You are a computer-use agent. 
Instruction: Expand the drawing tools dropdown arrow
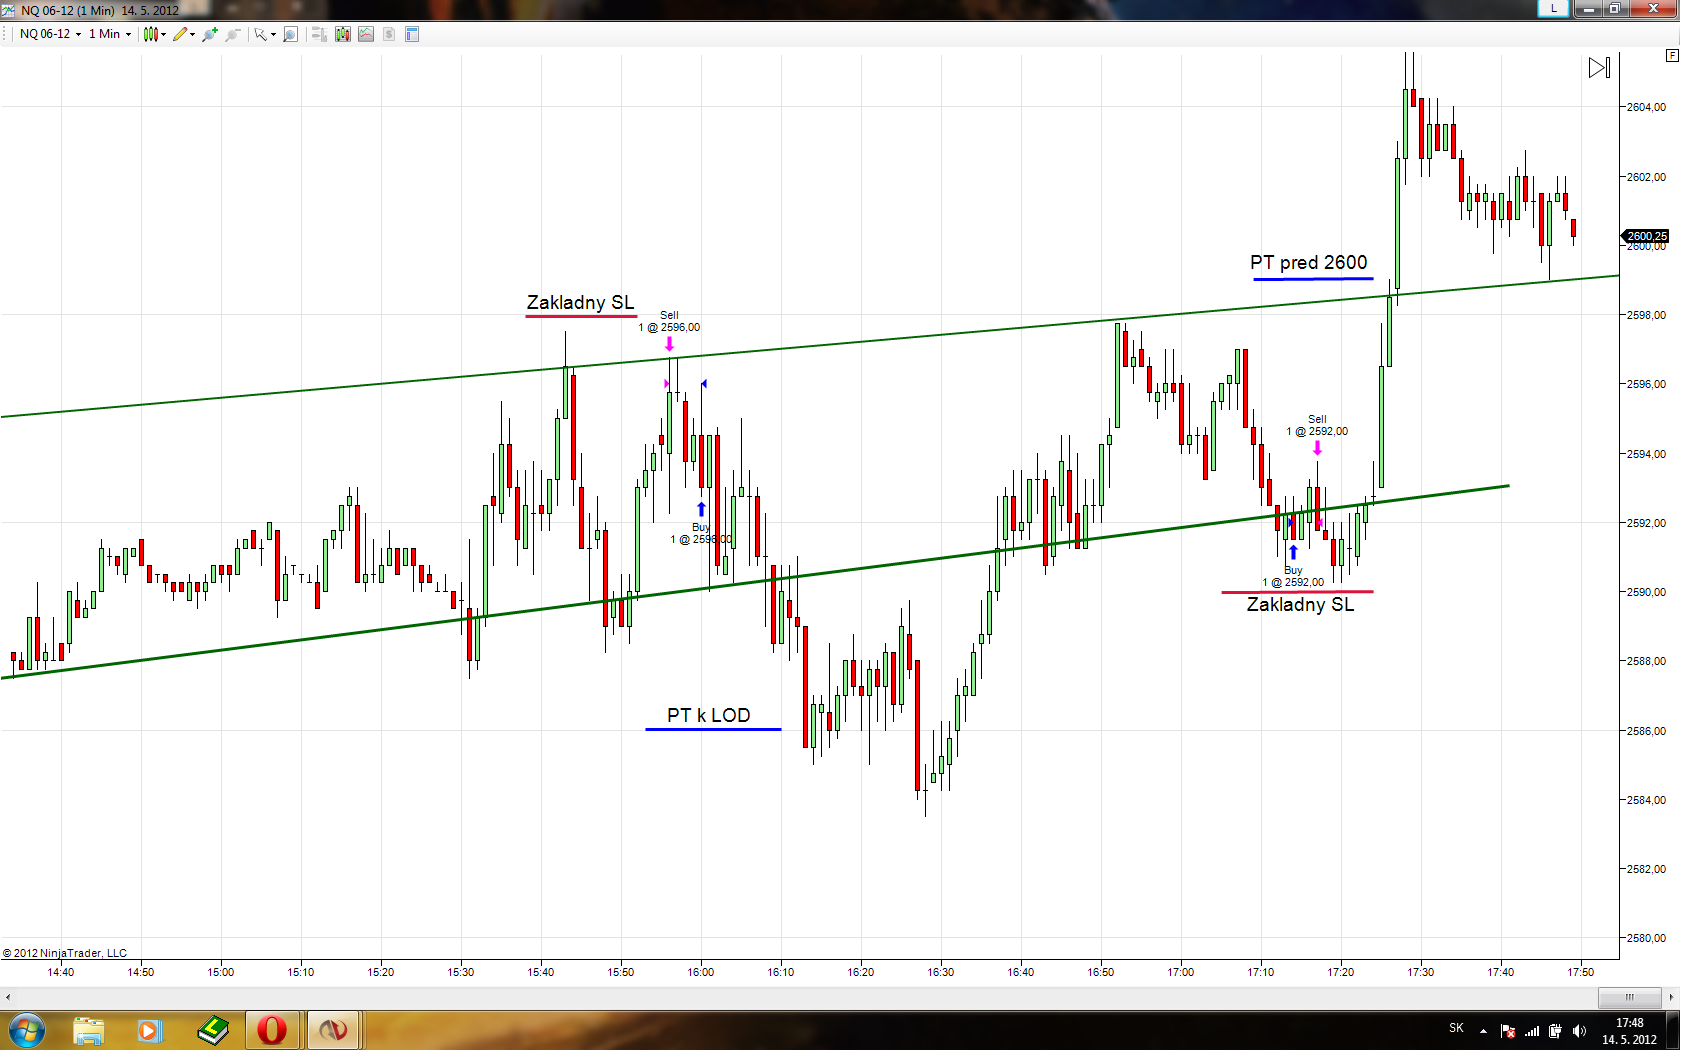(192, 34)
